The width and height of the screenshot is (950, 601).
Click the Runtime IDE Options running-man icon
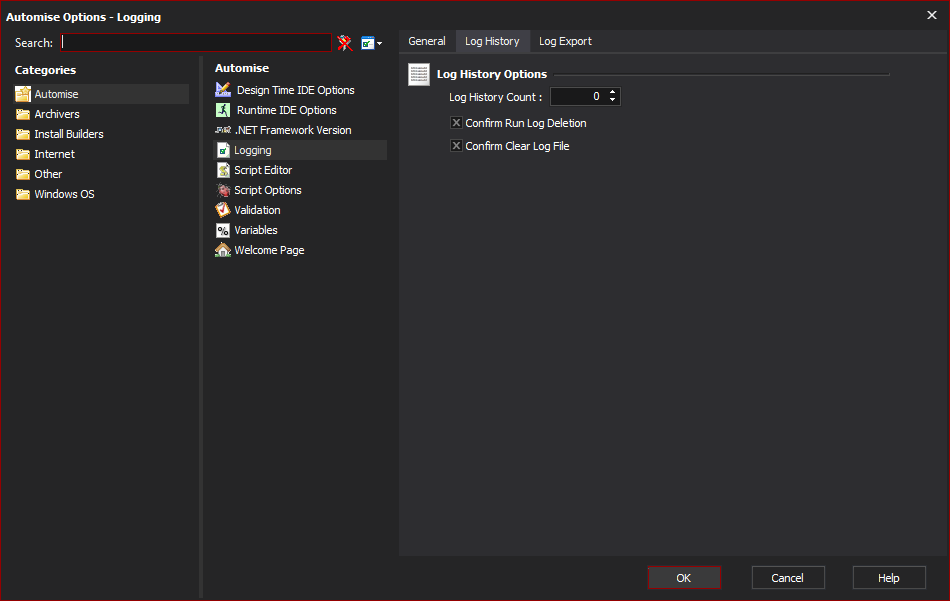tap(223, 110)
